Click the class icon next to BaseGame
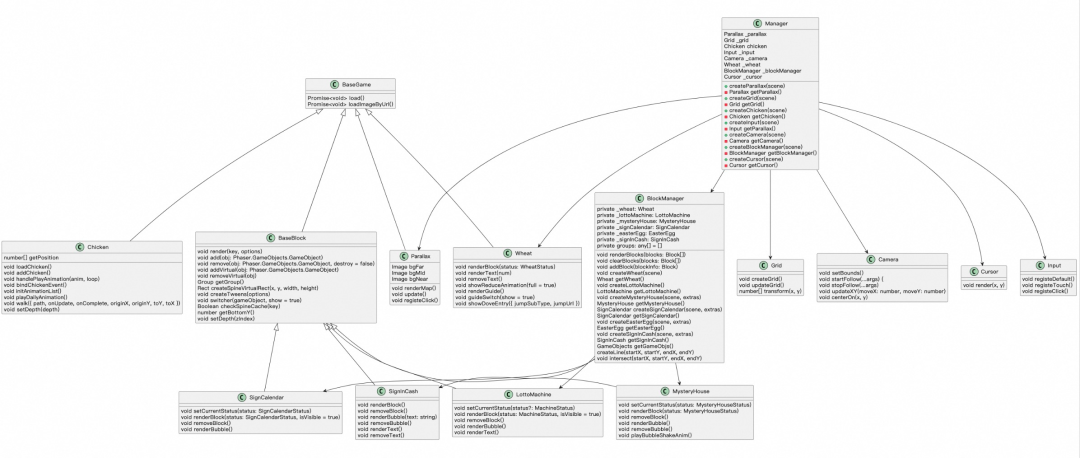The width and height of the screenshot is (1080, 458). pos(335,84)
